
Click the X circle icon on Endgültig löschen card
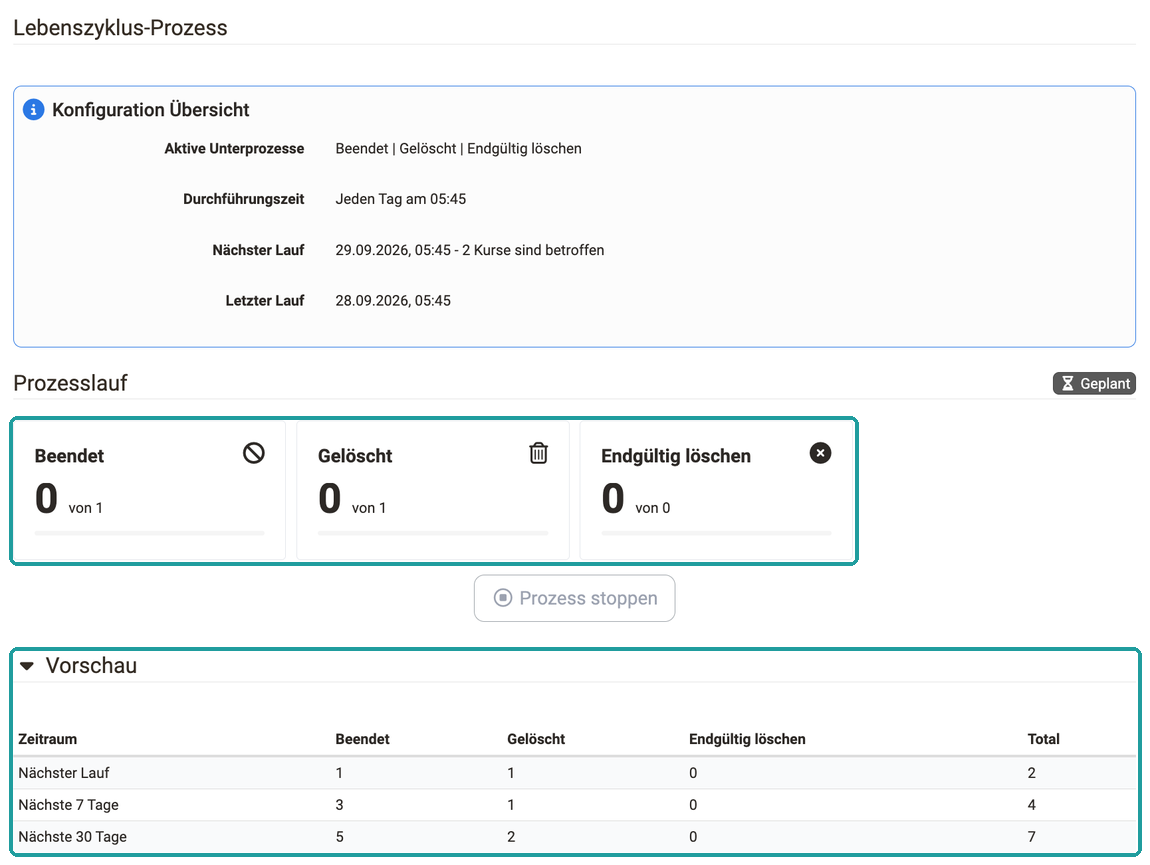pos(820,453)
